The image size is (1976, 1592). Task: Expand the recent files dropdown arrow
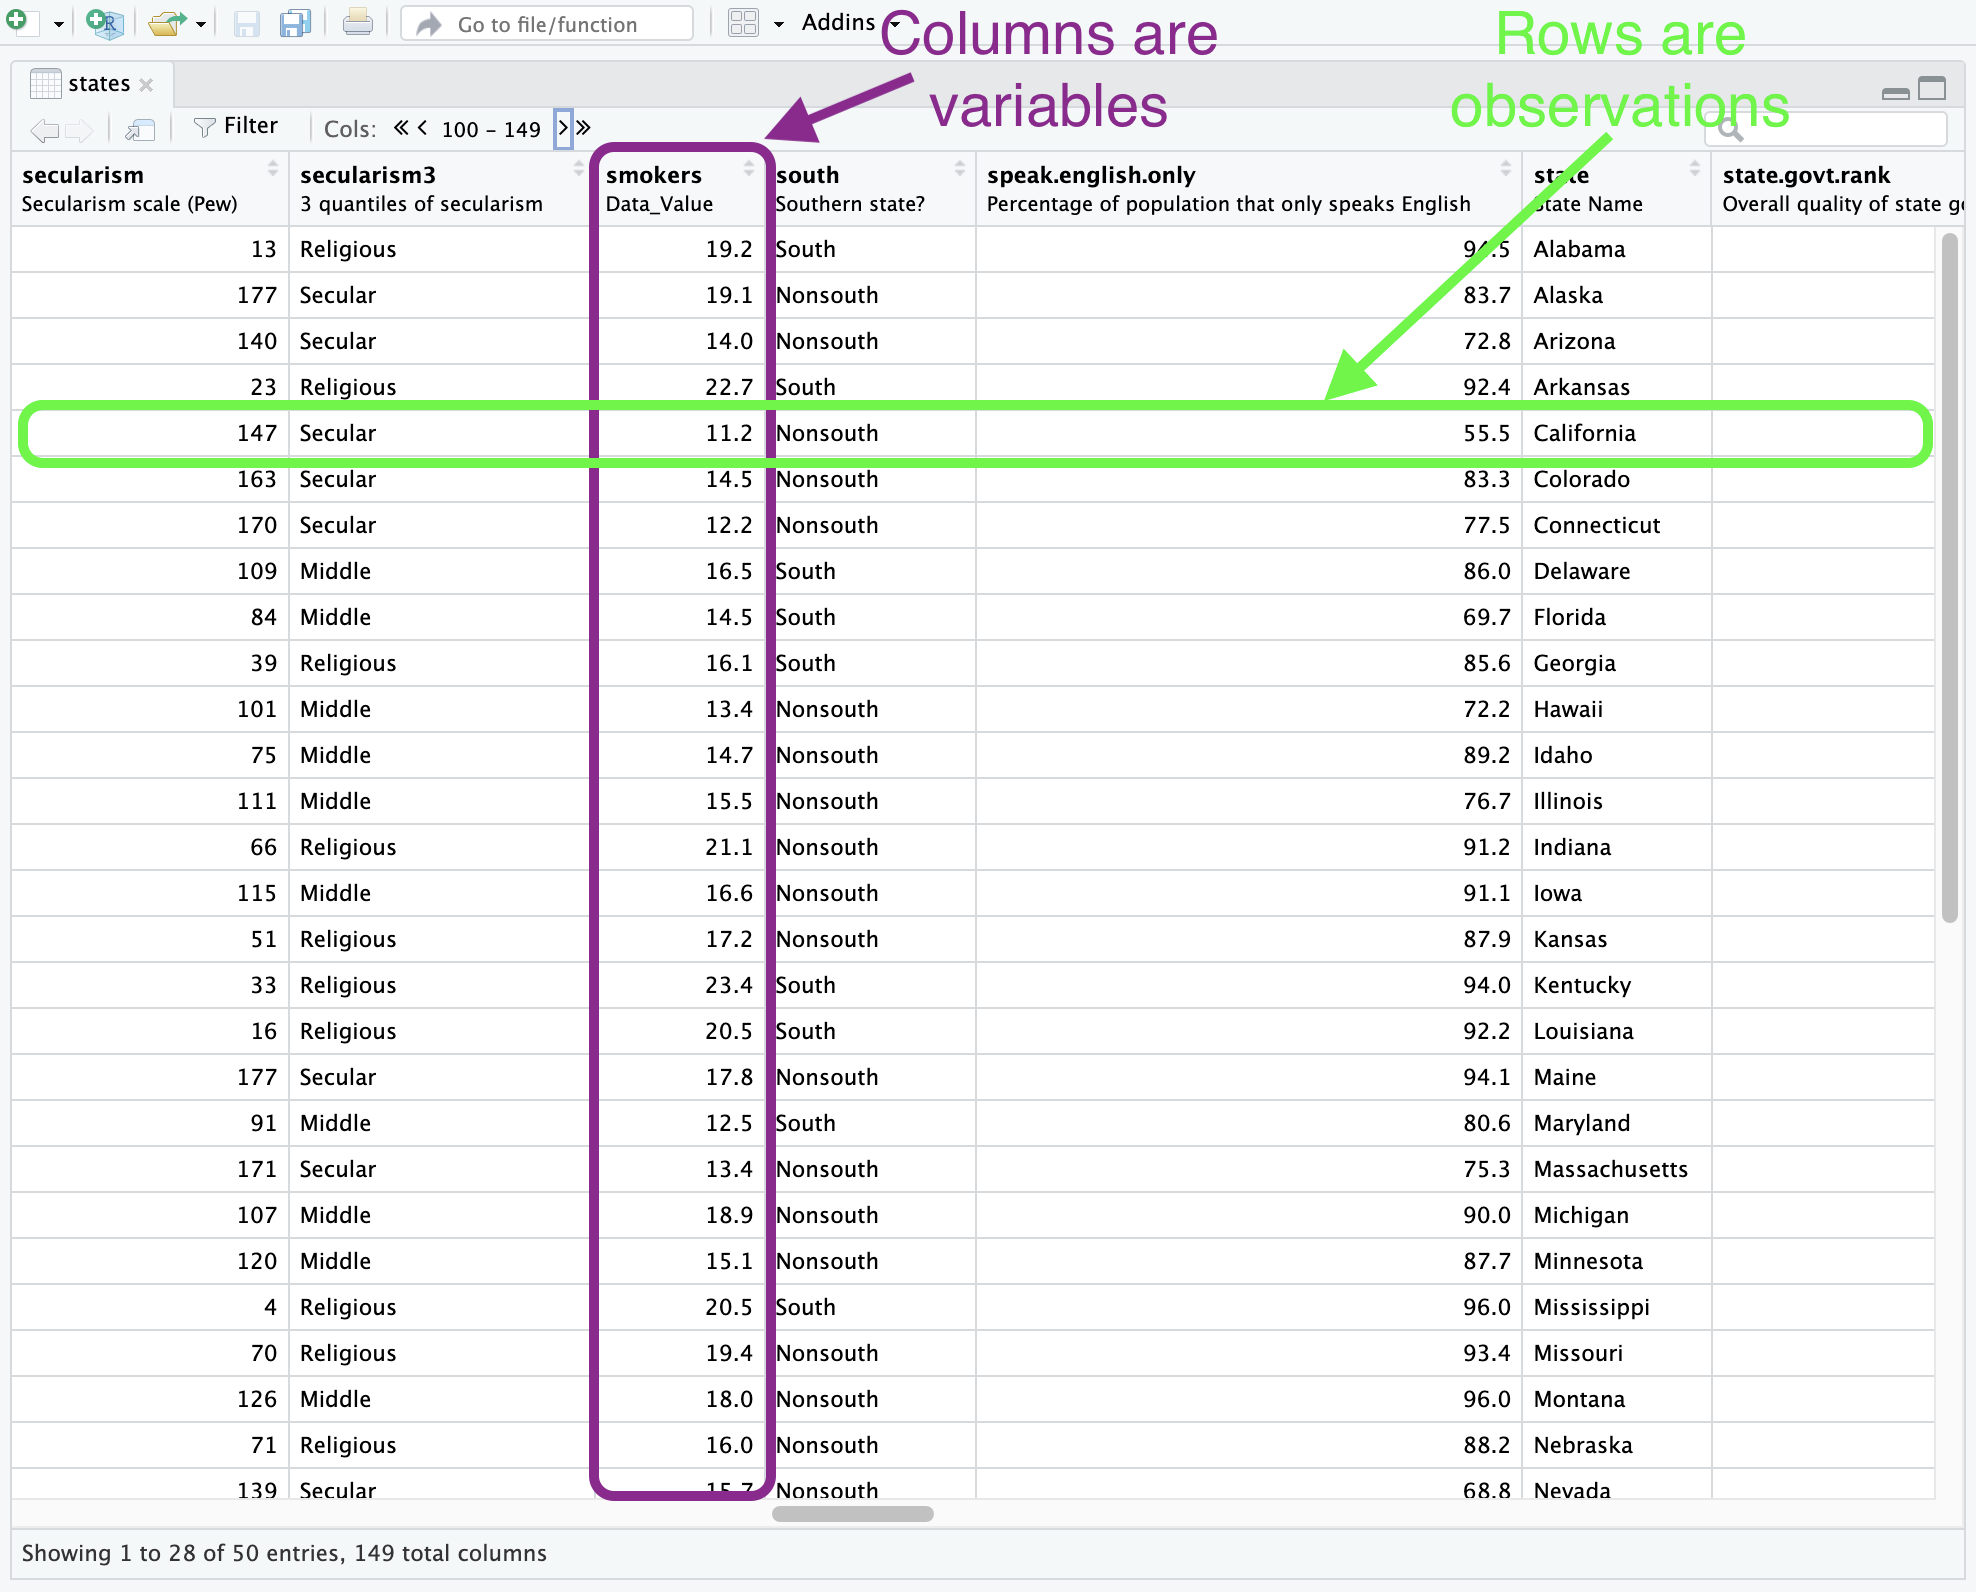(x=201, y=24)
